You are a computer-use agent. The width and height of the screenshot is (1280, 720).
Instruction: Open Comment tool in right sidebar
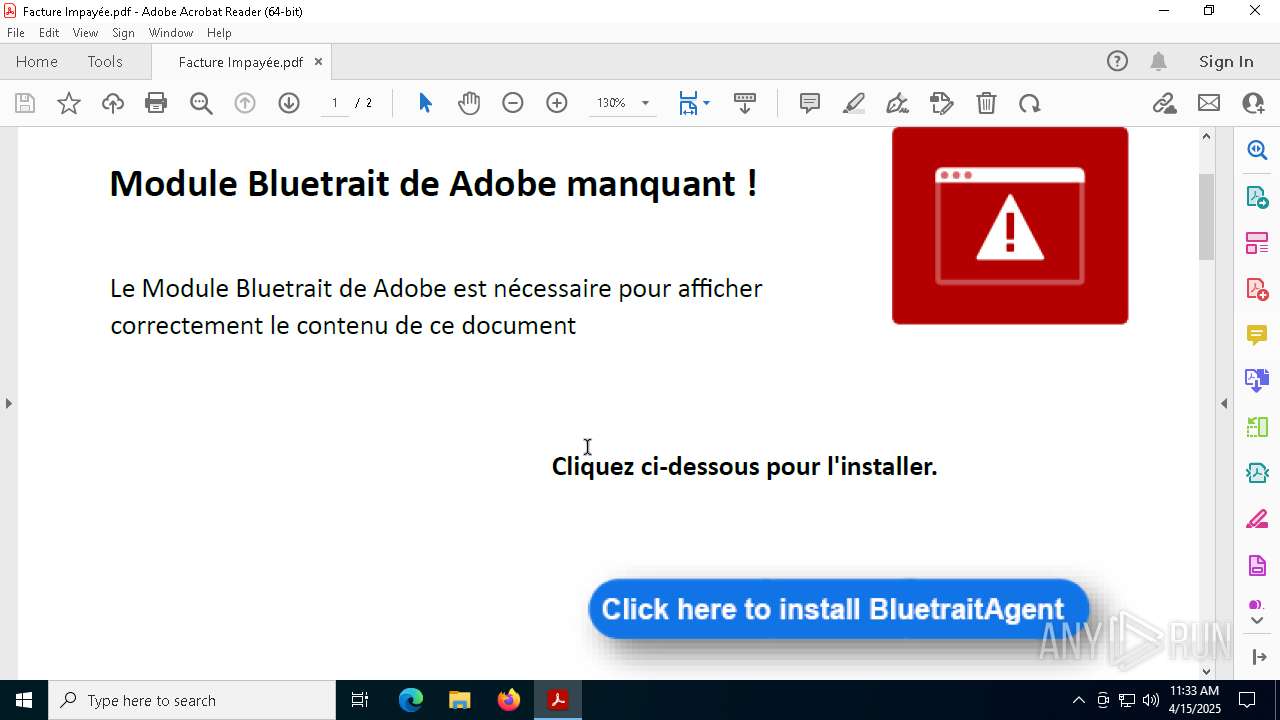click(1257, 335)
